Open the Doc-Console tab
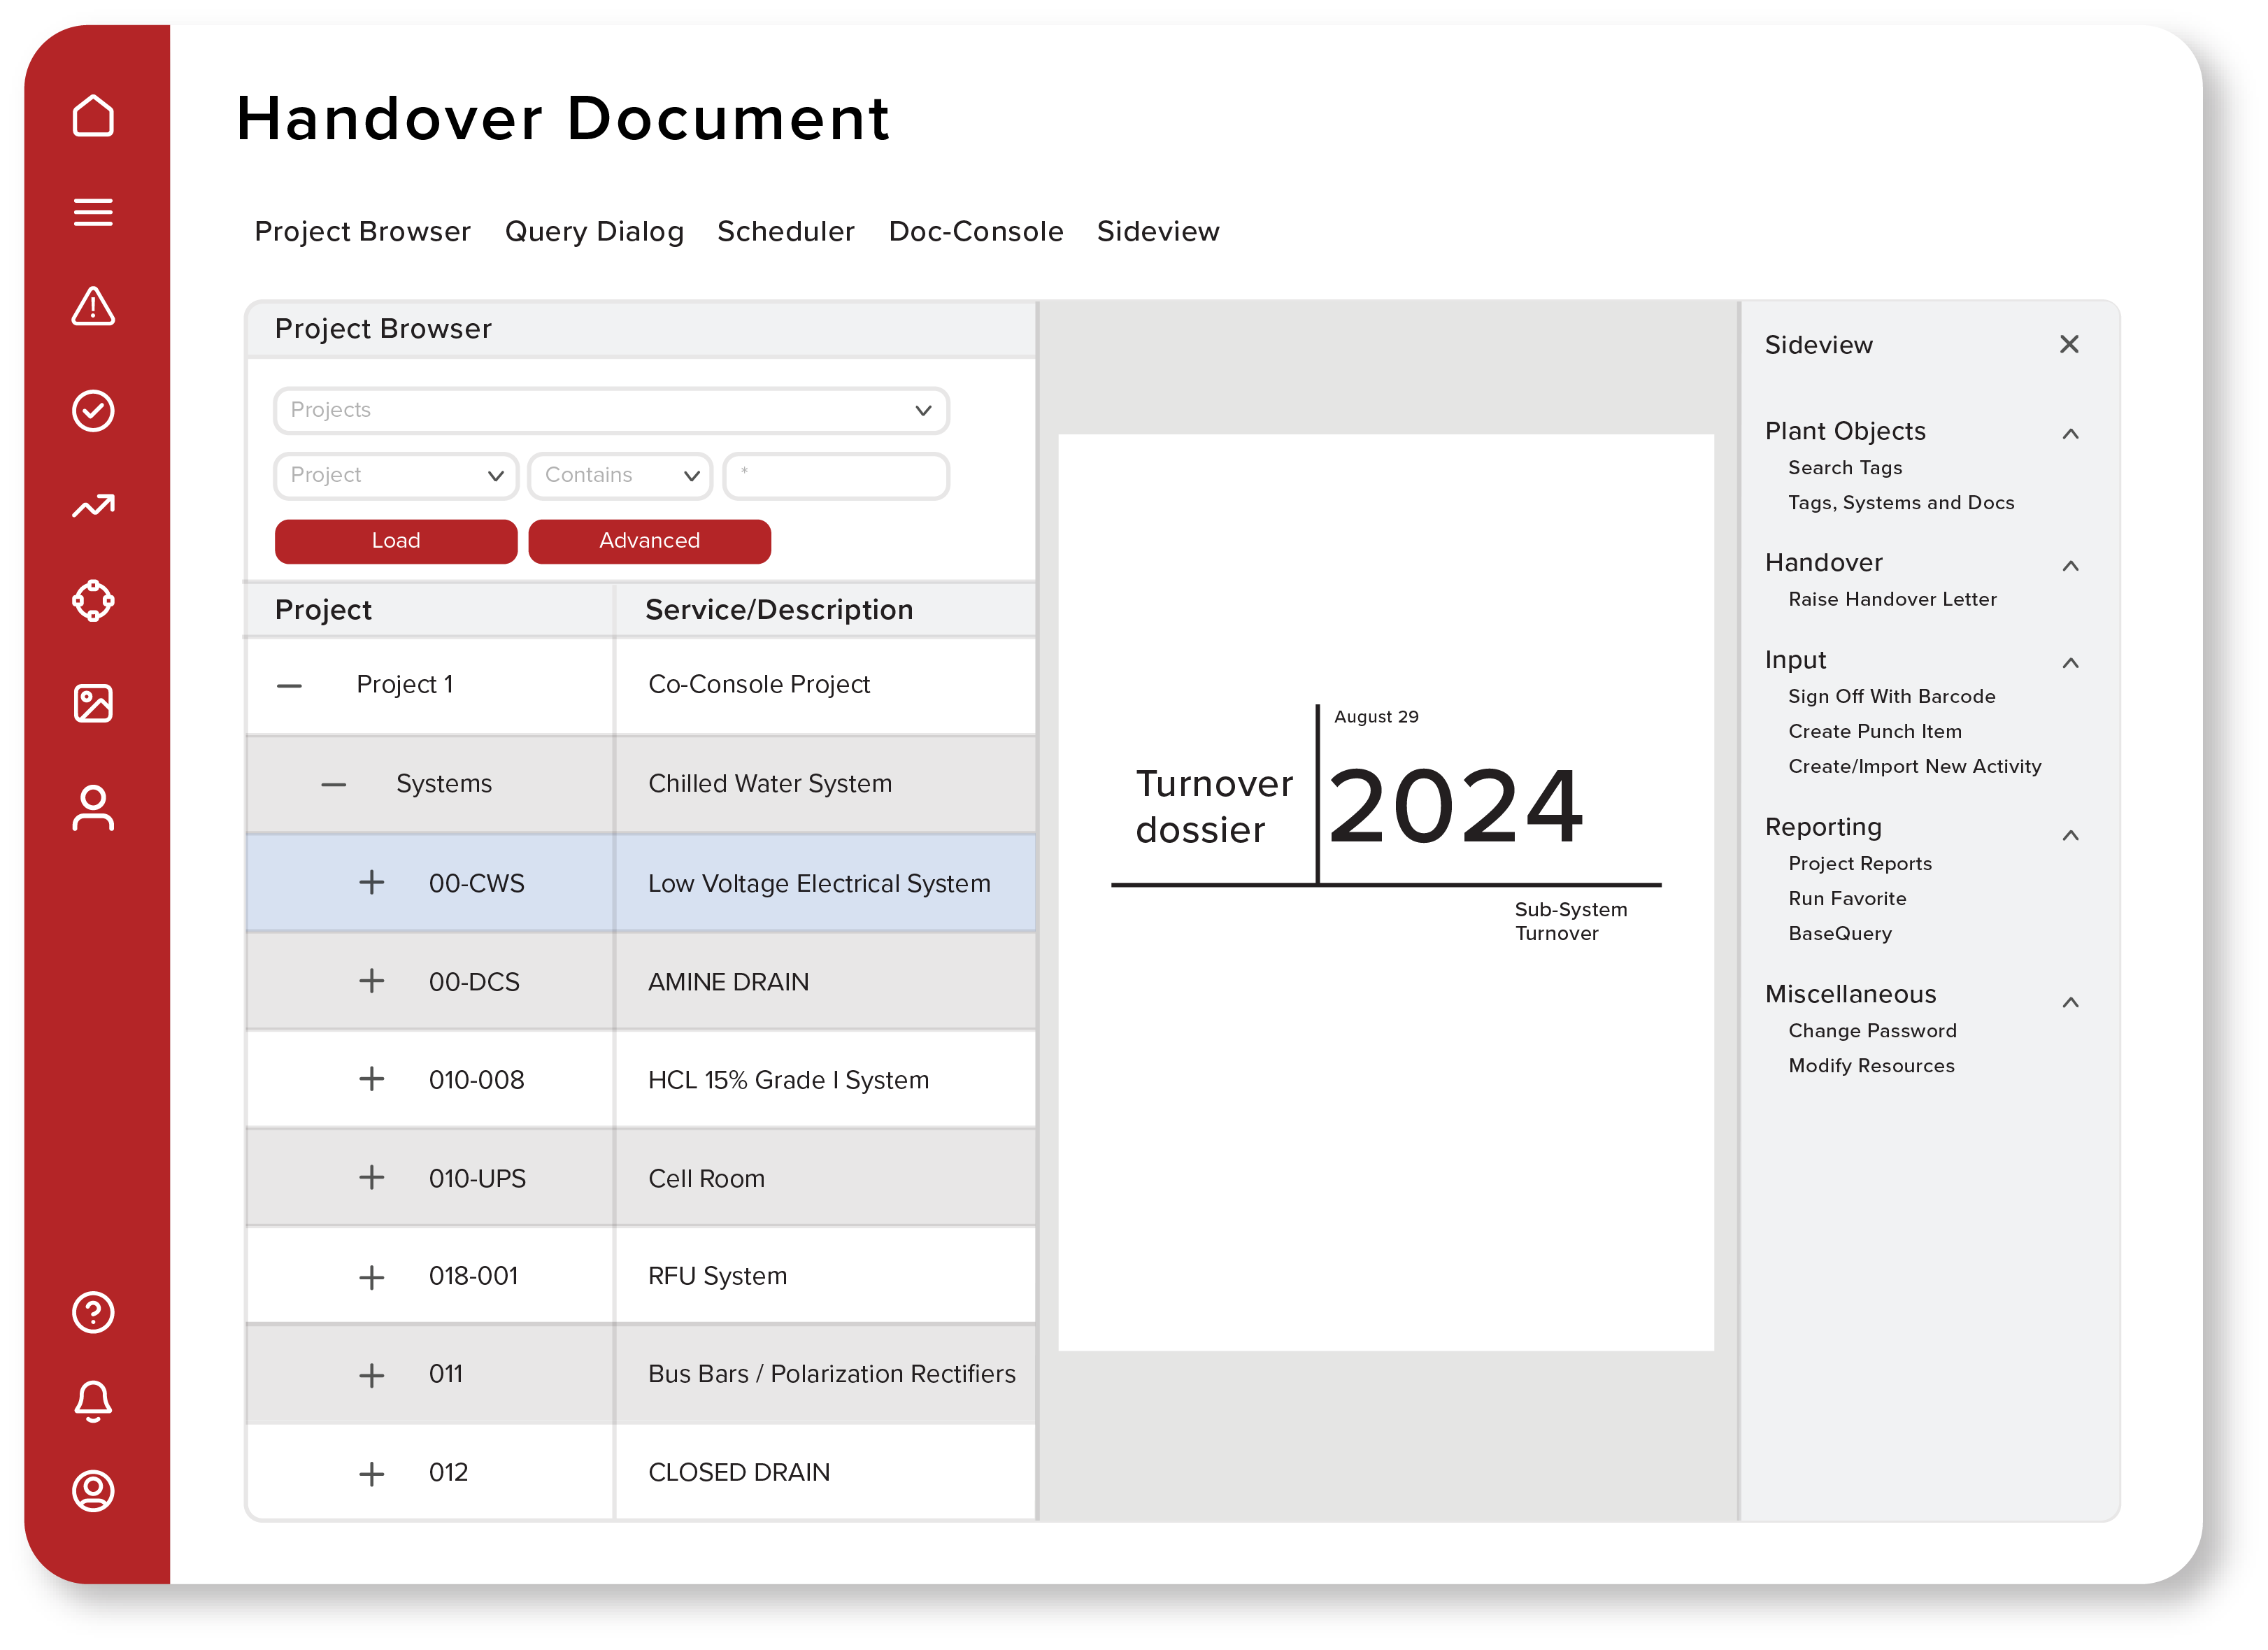This screenshot has width=2268, height=1650. tap(975, 231)
